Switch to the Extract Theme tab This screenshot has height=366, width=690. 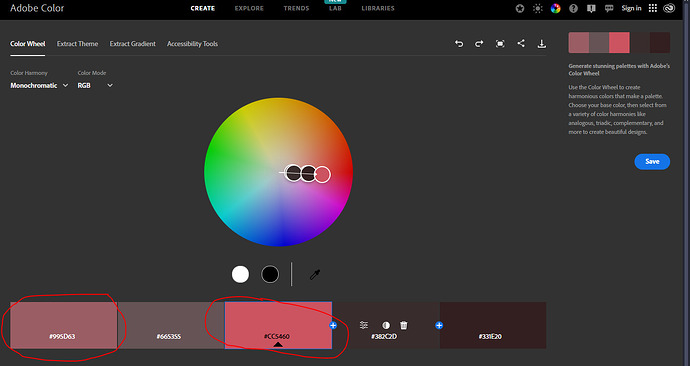point(77,44)
